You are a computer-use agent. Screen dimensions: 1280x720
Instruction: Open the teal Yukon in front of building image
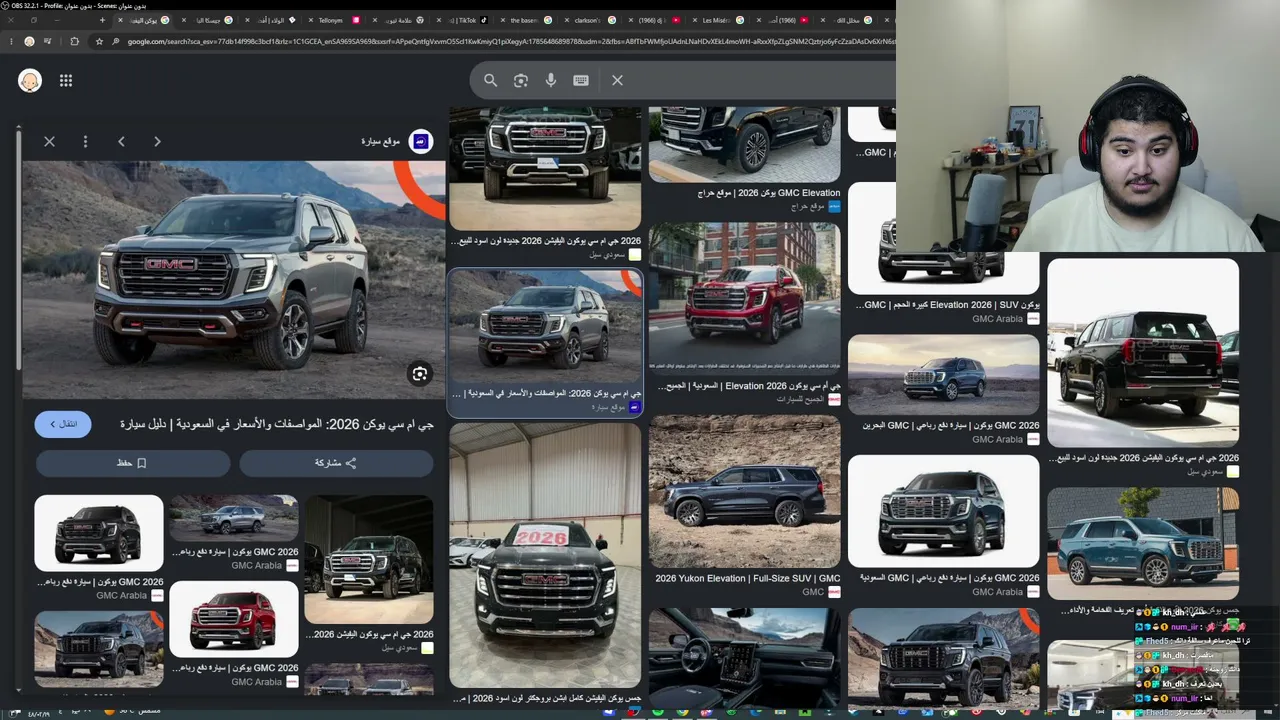(1143, 543)
